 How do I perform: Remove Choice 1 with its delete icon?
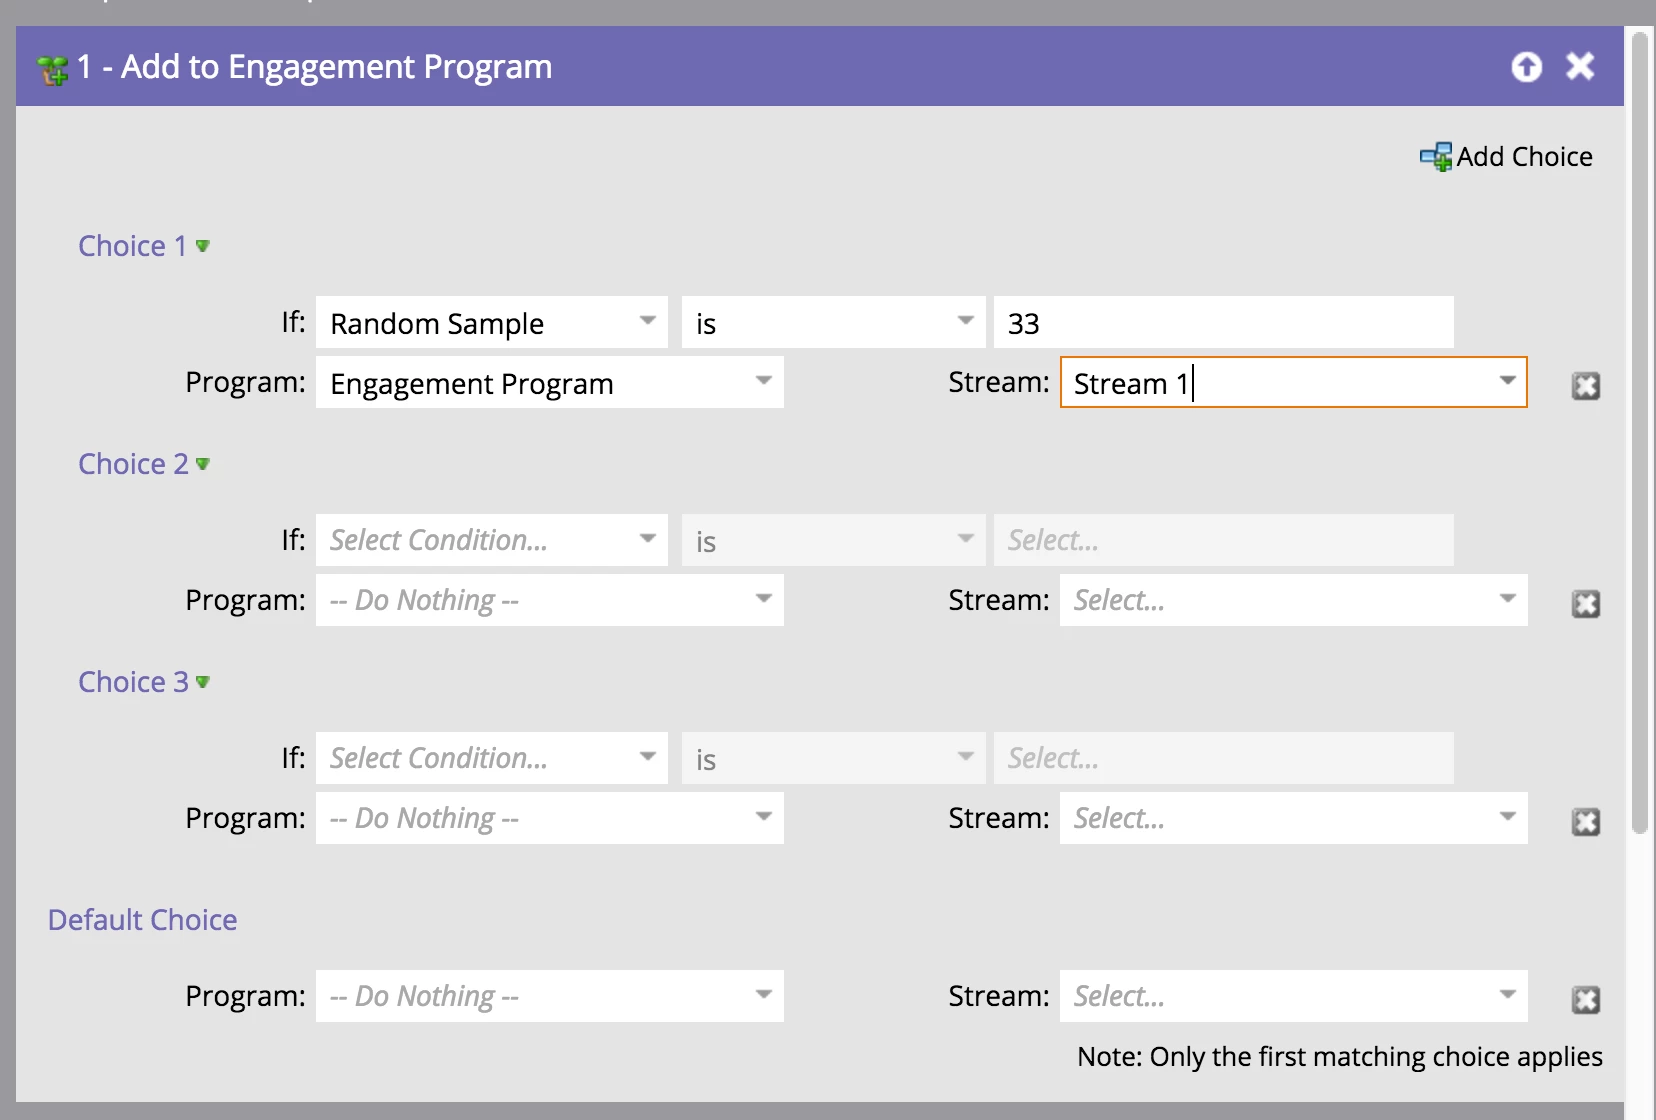[1586, 386]
